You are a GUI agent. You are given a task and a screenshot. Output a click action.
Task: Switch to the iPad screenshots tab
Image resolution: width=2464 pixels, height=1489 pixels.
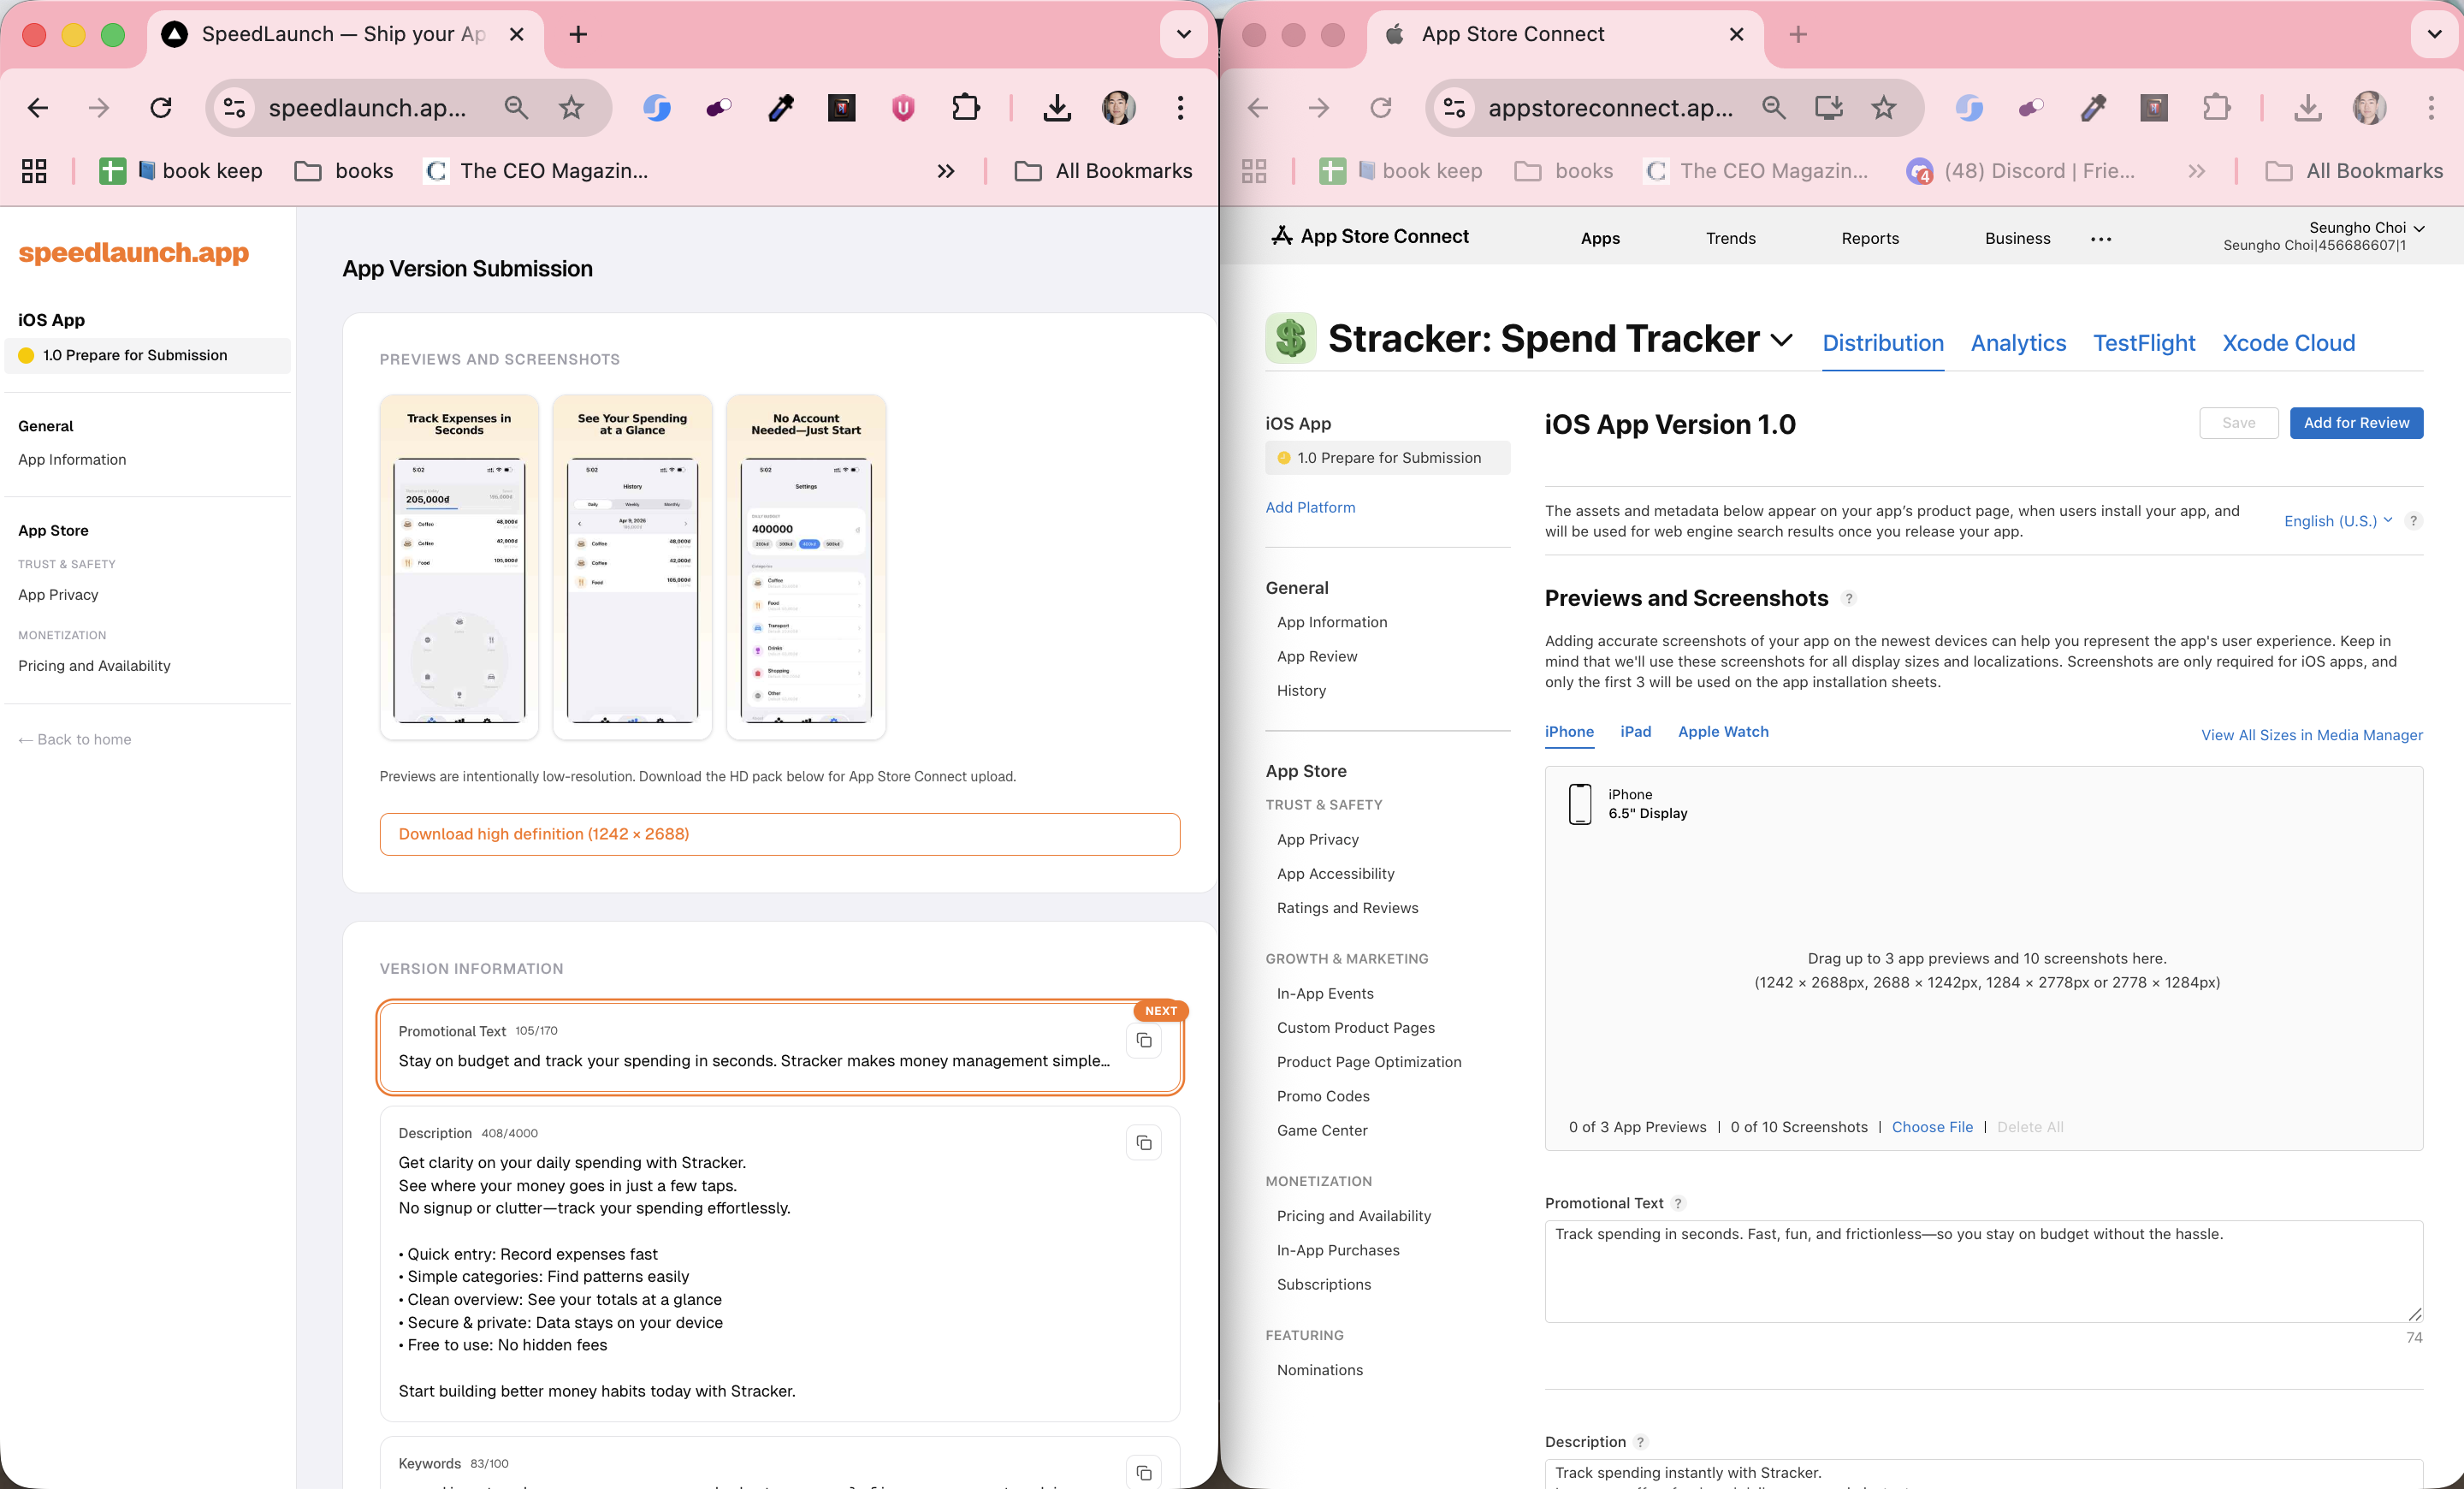click(1635, 732)
